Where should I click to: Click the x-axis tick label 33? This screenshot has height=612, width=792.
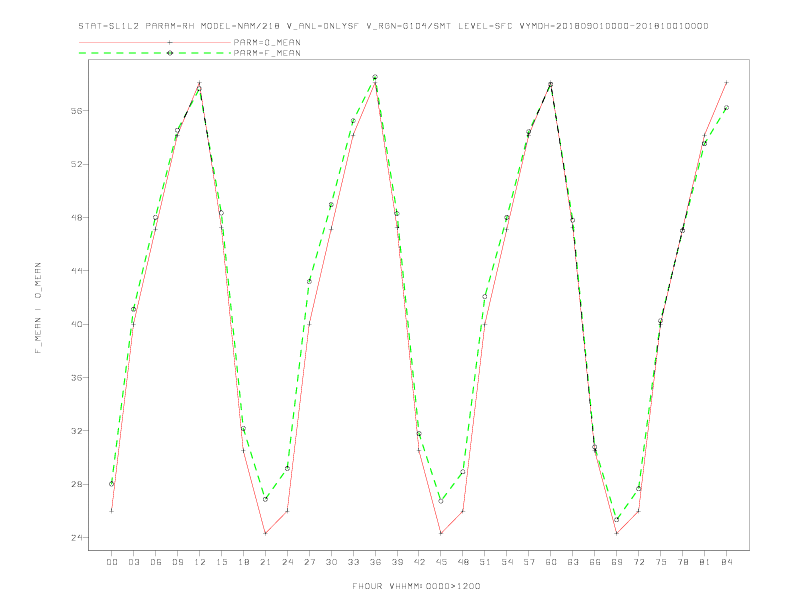353,562
